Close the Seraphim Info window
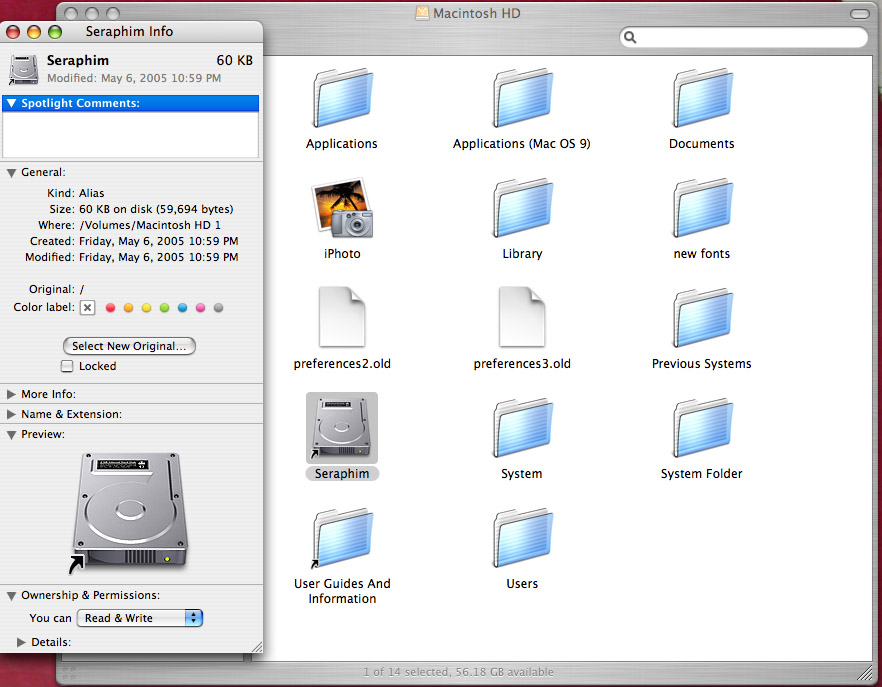This screenshot has width=882, height=687. click(13, 32)
